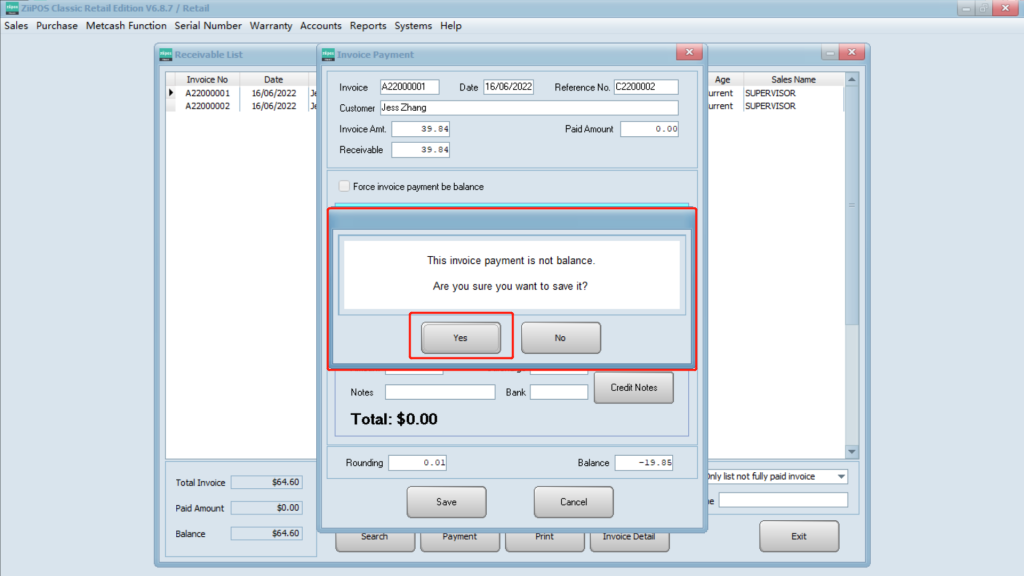
Task: Click the Rounding value field
Action: coord(417,463)
